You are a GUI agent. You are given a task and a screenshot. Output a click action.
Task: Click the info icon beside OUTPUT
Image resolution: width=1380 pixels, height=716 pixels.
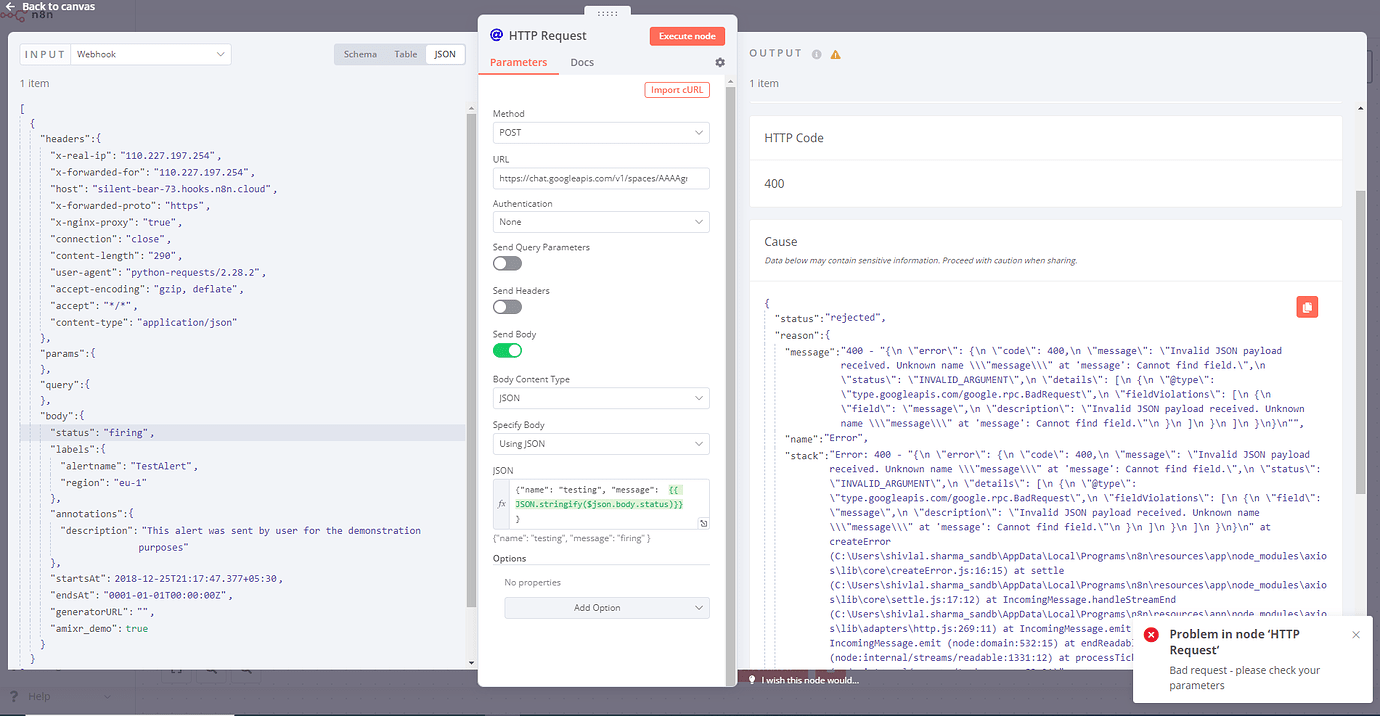(817, 55)
